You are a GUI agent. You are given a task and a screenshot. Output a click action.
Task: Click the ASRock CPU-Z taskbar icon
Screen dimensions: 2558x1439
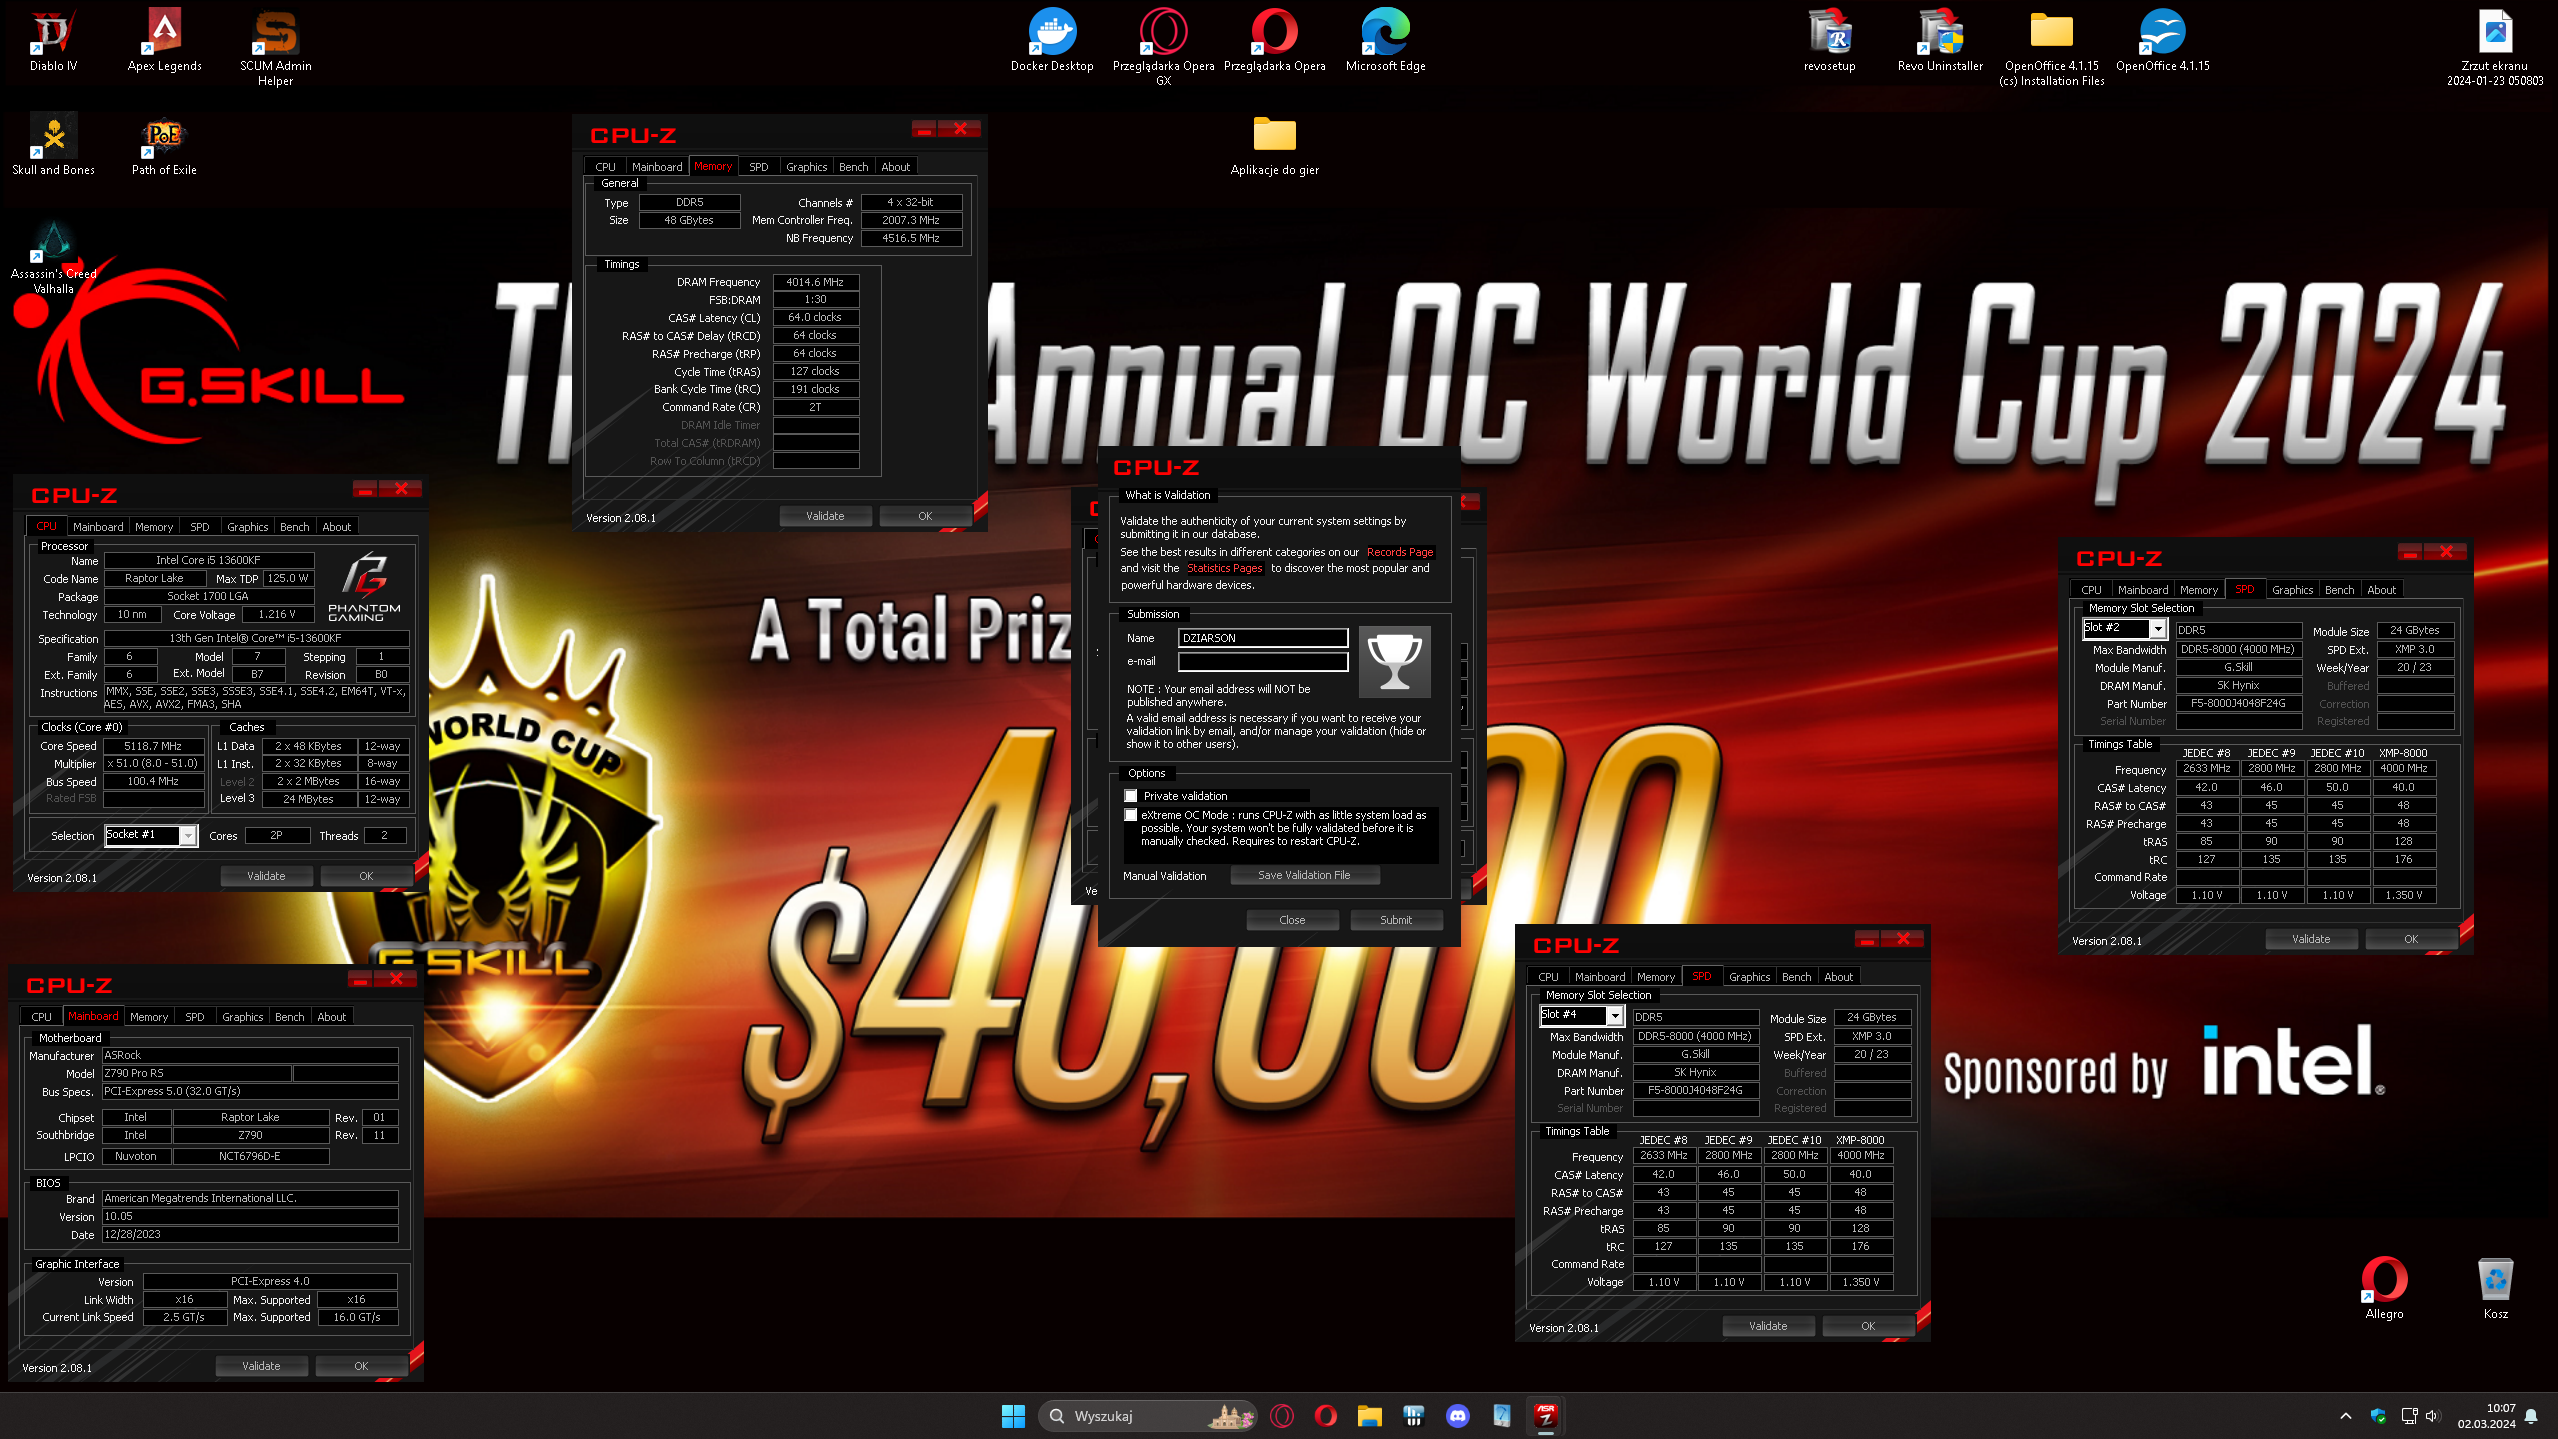[1546, 1416]
